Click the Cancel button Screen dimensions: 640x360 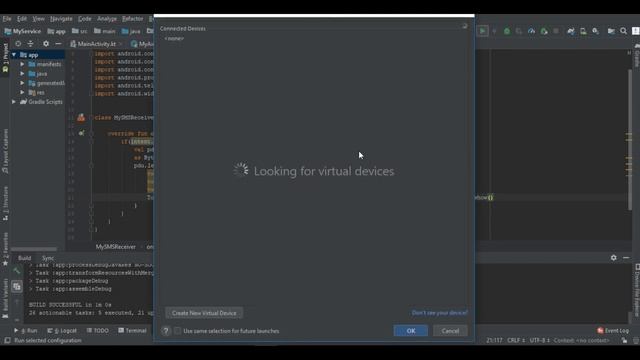coord(450,331)
